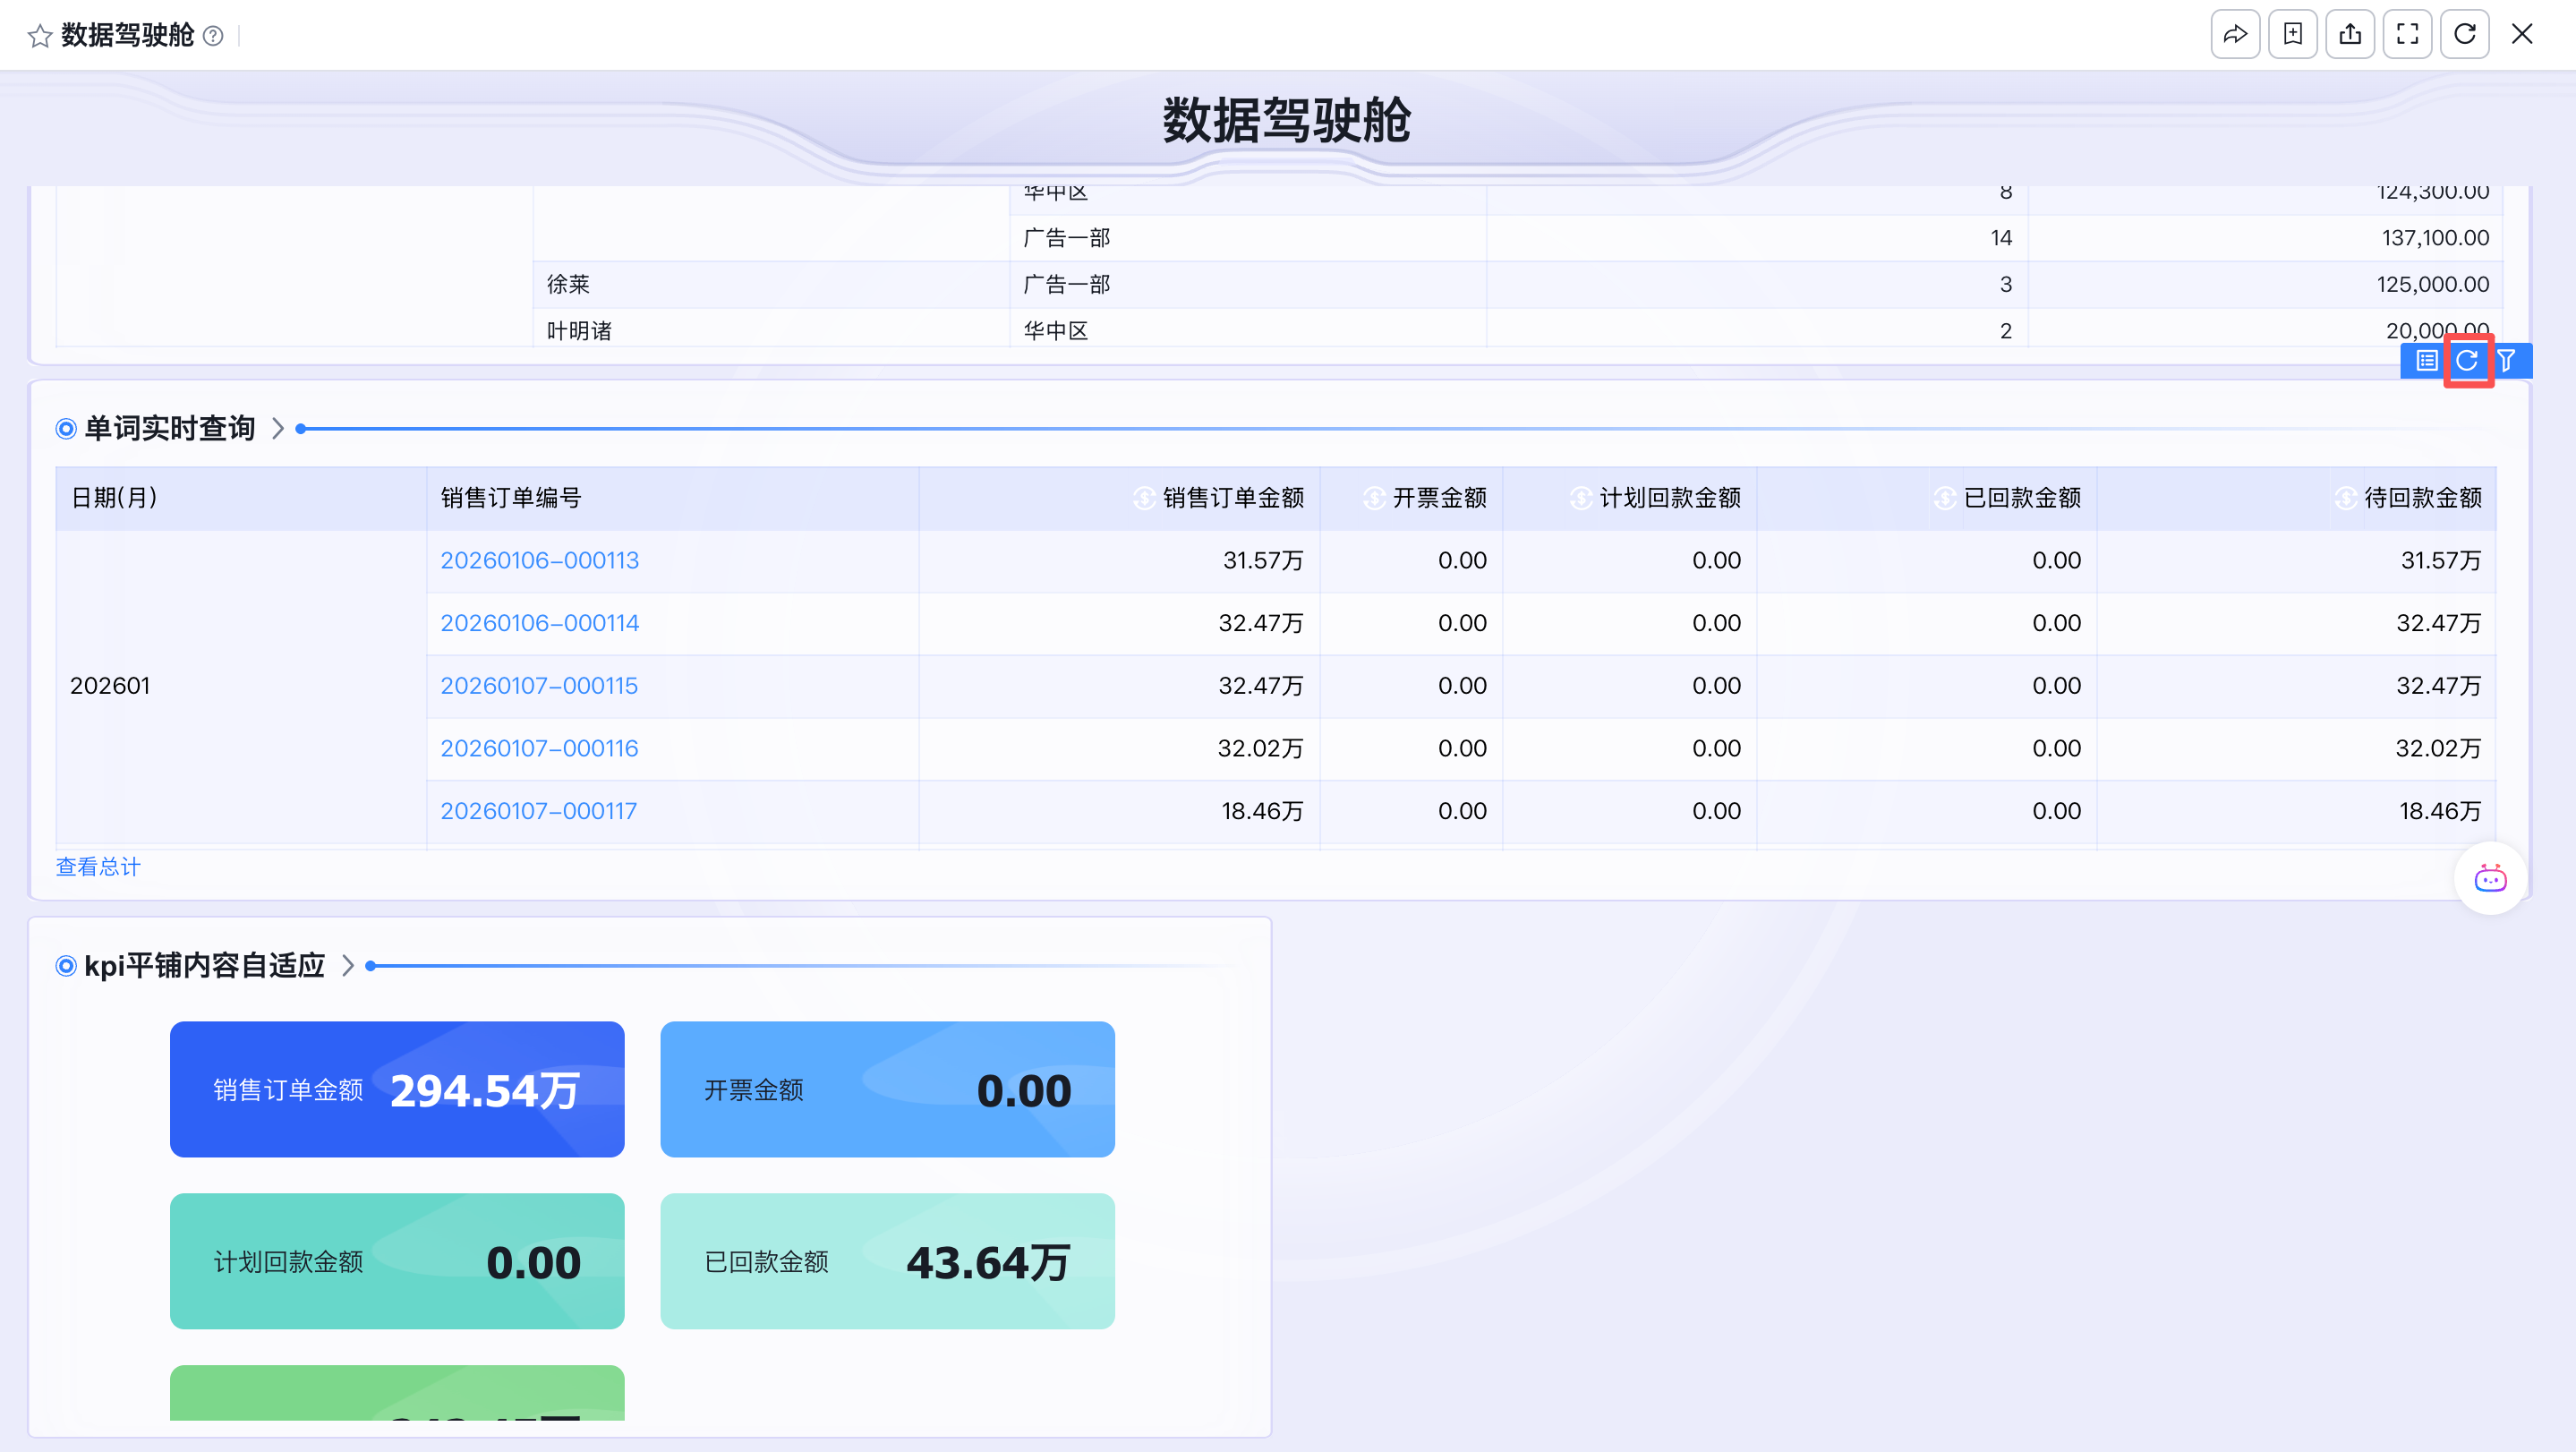This screenshot has height=1452, width=2576.
Task: Select the 已回款金额 KPI card
Action: pyautogui.click(x=887, y=1262)
